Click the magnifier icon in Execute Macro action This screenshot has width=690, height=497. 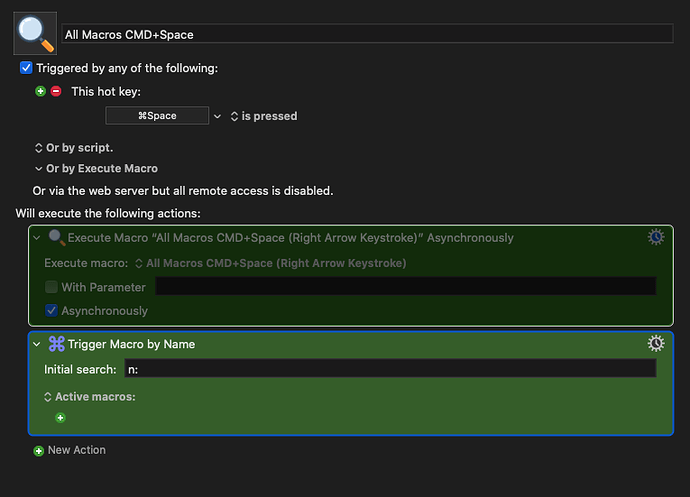coord(57,238)
